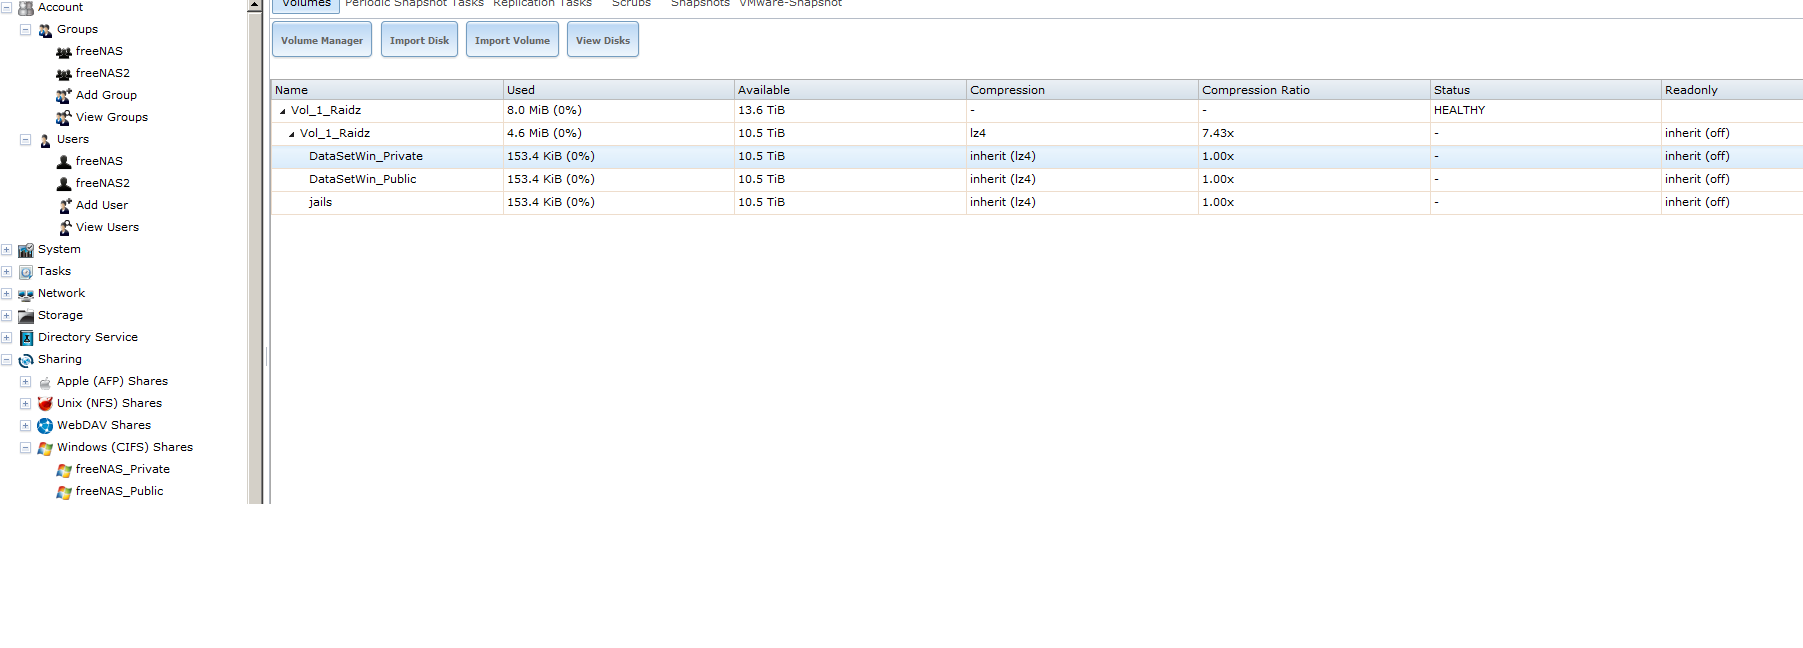Click the Add User icon
The height and width of the screenshot is (648, 1803).
(64, 206)
